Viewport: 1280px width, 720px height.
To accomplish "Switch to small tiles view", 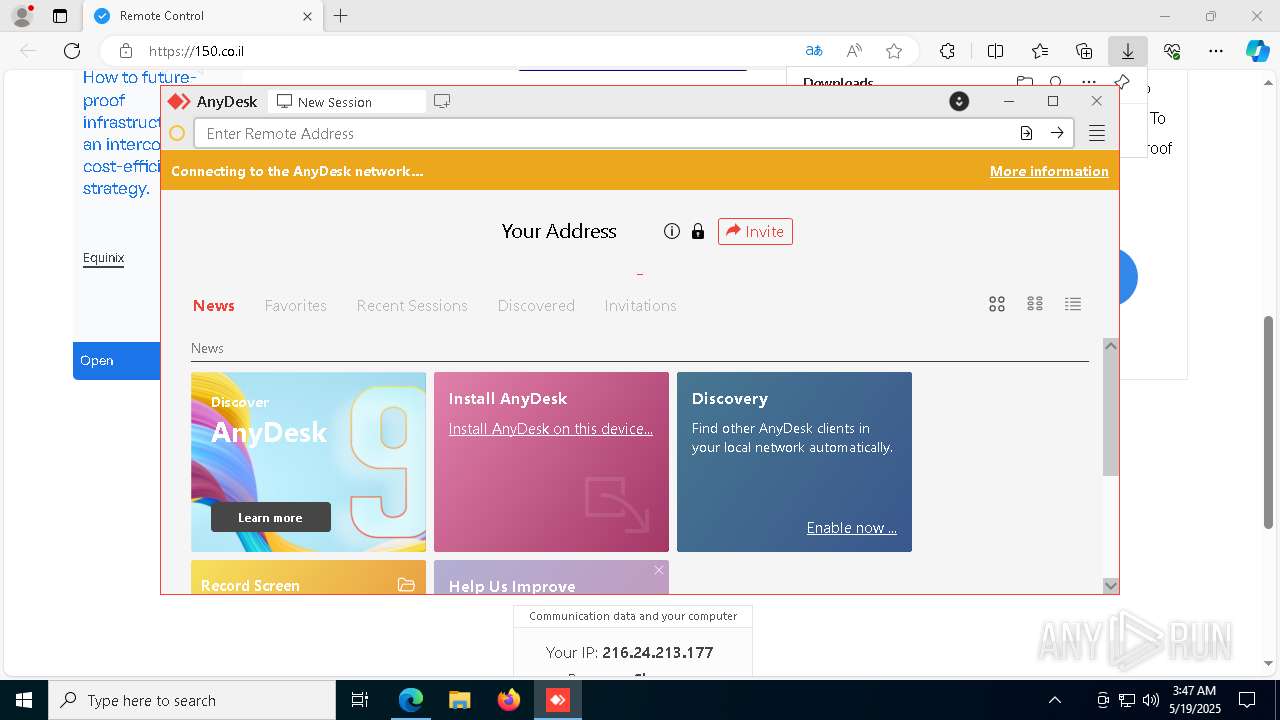I will 1035,304.
